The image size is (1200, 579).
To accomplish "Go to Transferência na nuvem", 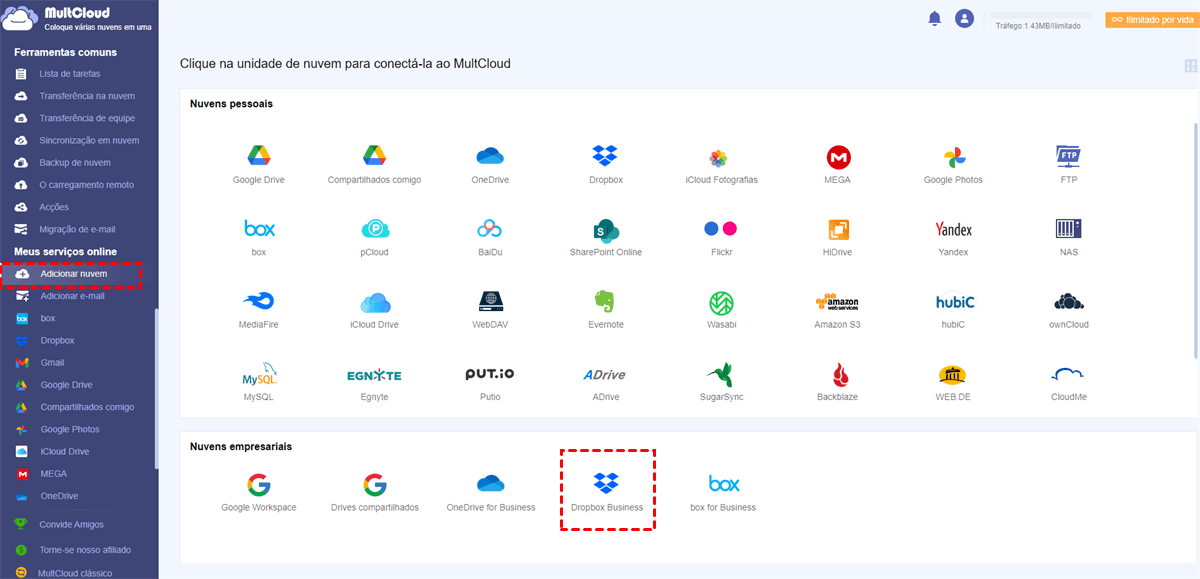I will (x=87, y=96).
